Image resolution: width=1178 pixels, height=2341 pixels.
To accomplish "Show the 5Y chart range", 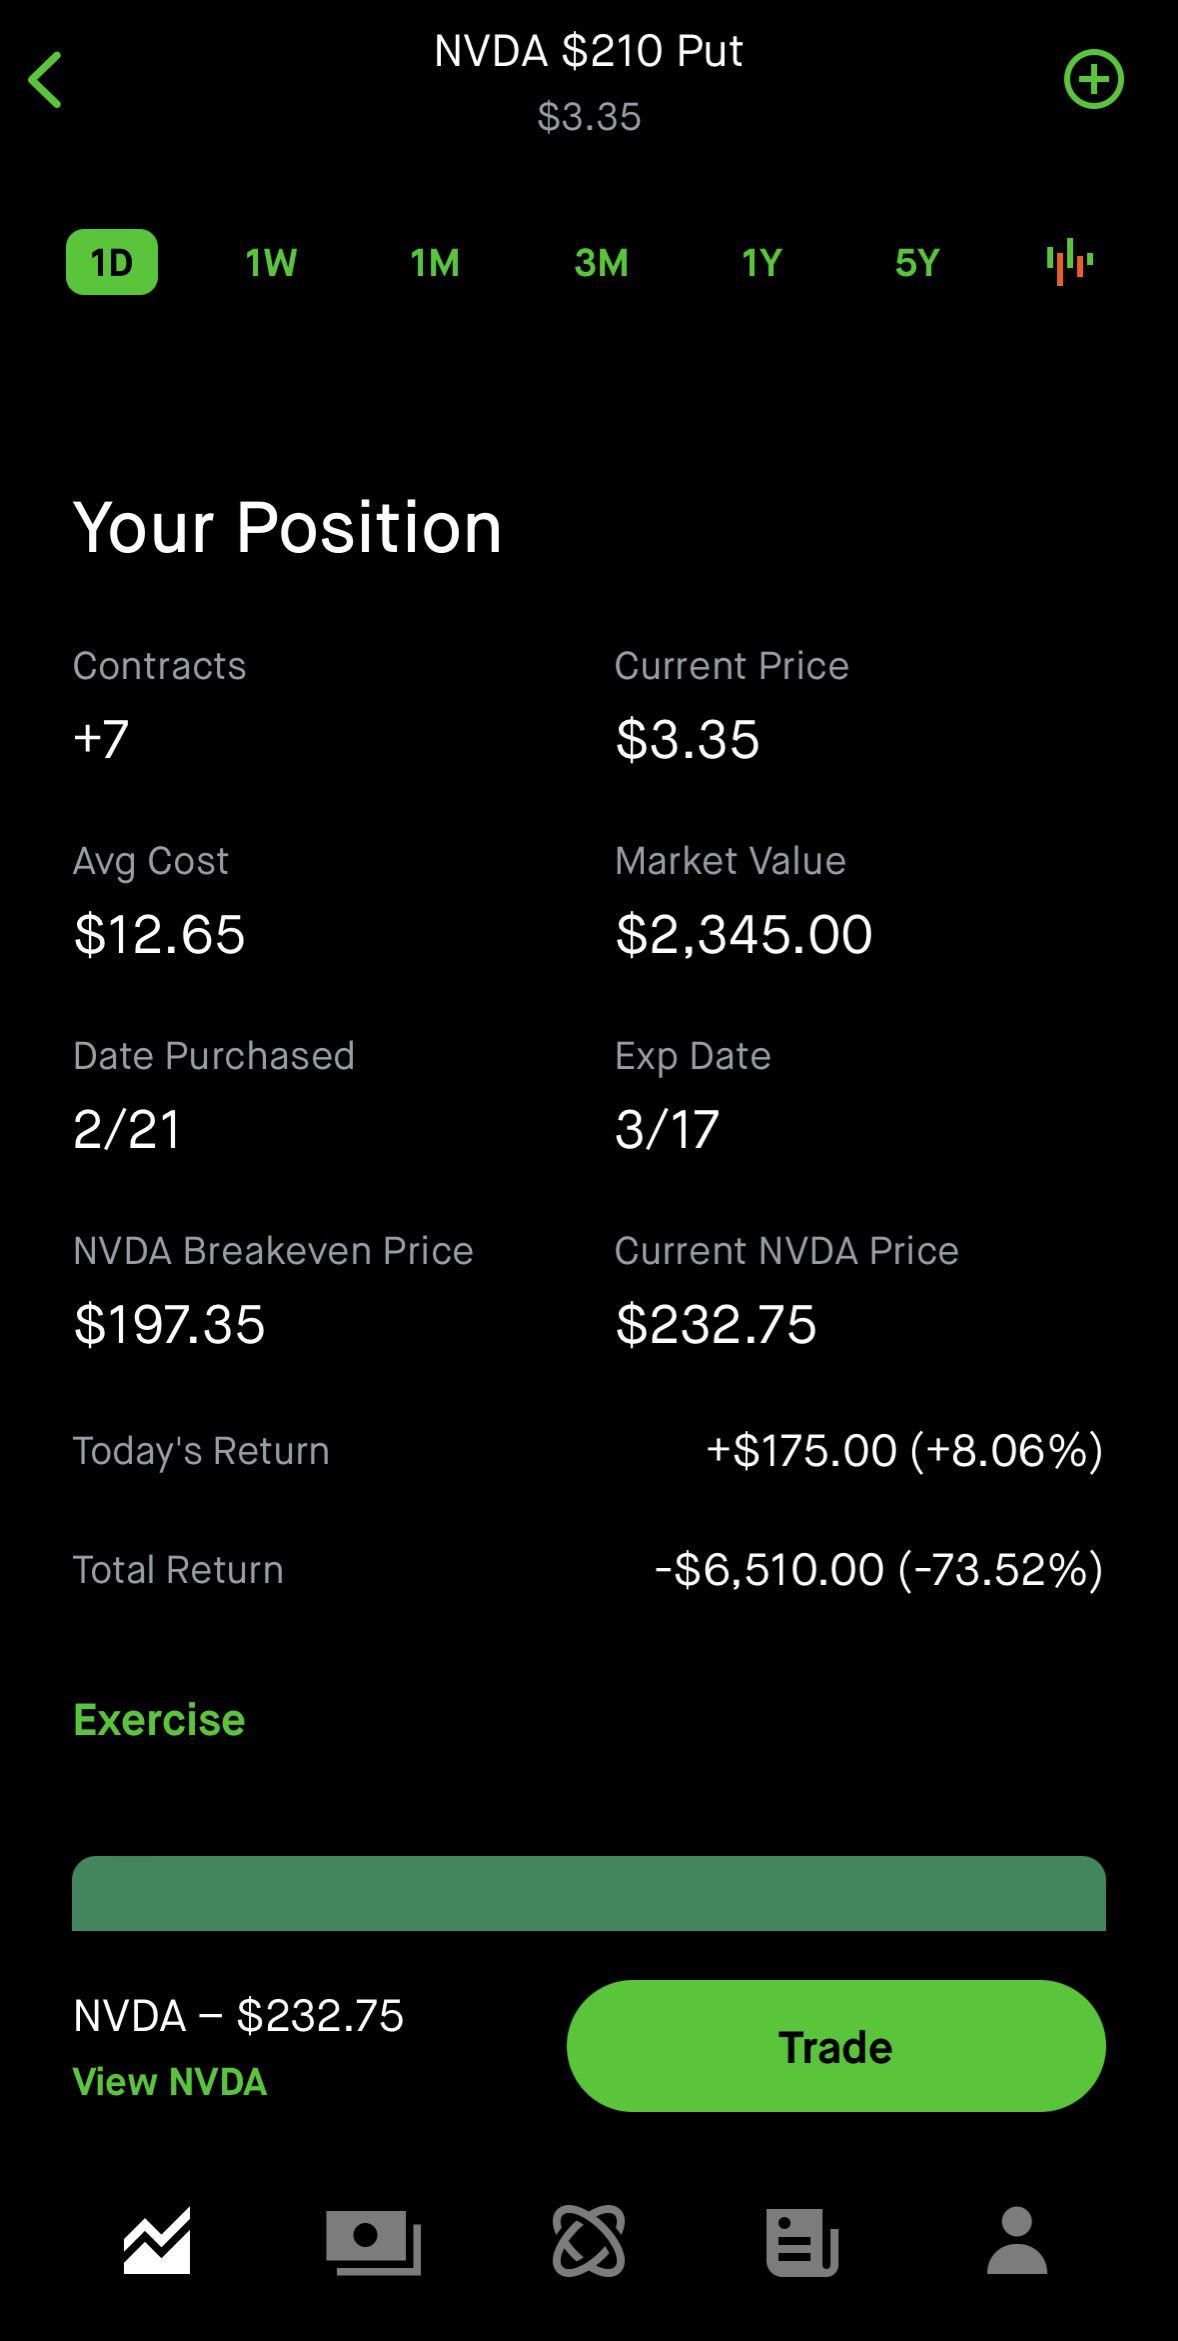I will 917,263.
